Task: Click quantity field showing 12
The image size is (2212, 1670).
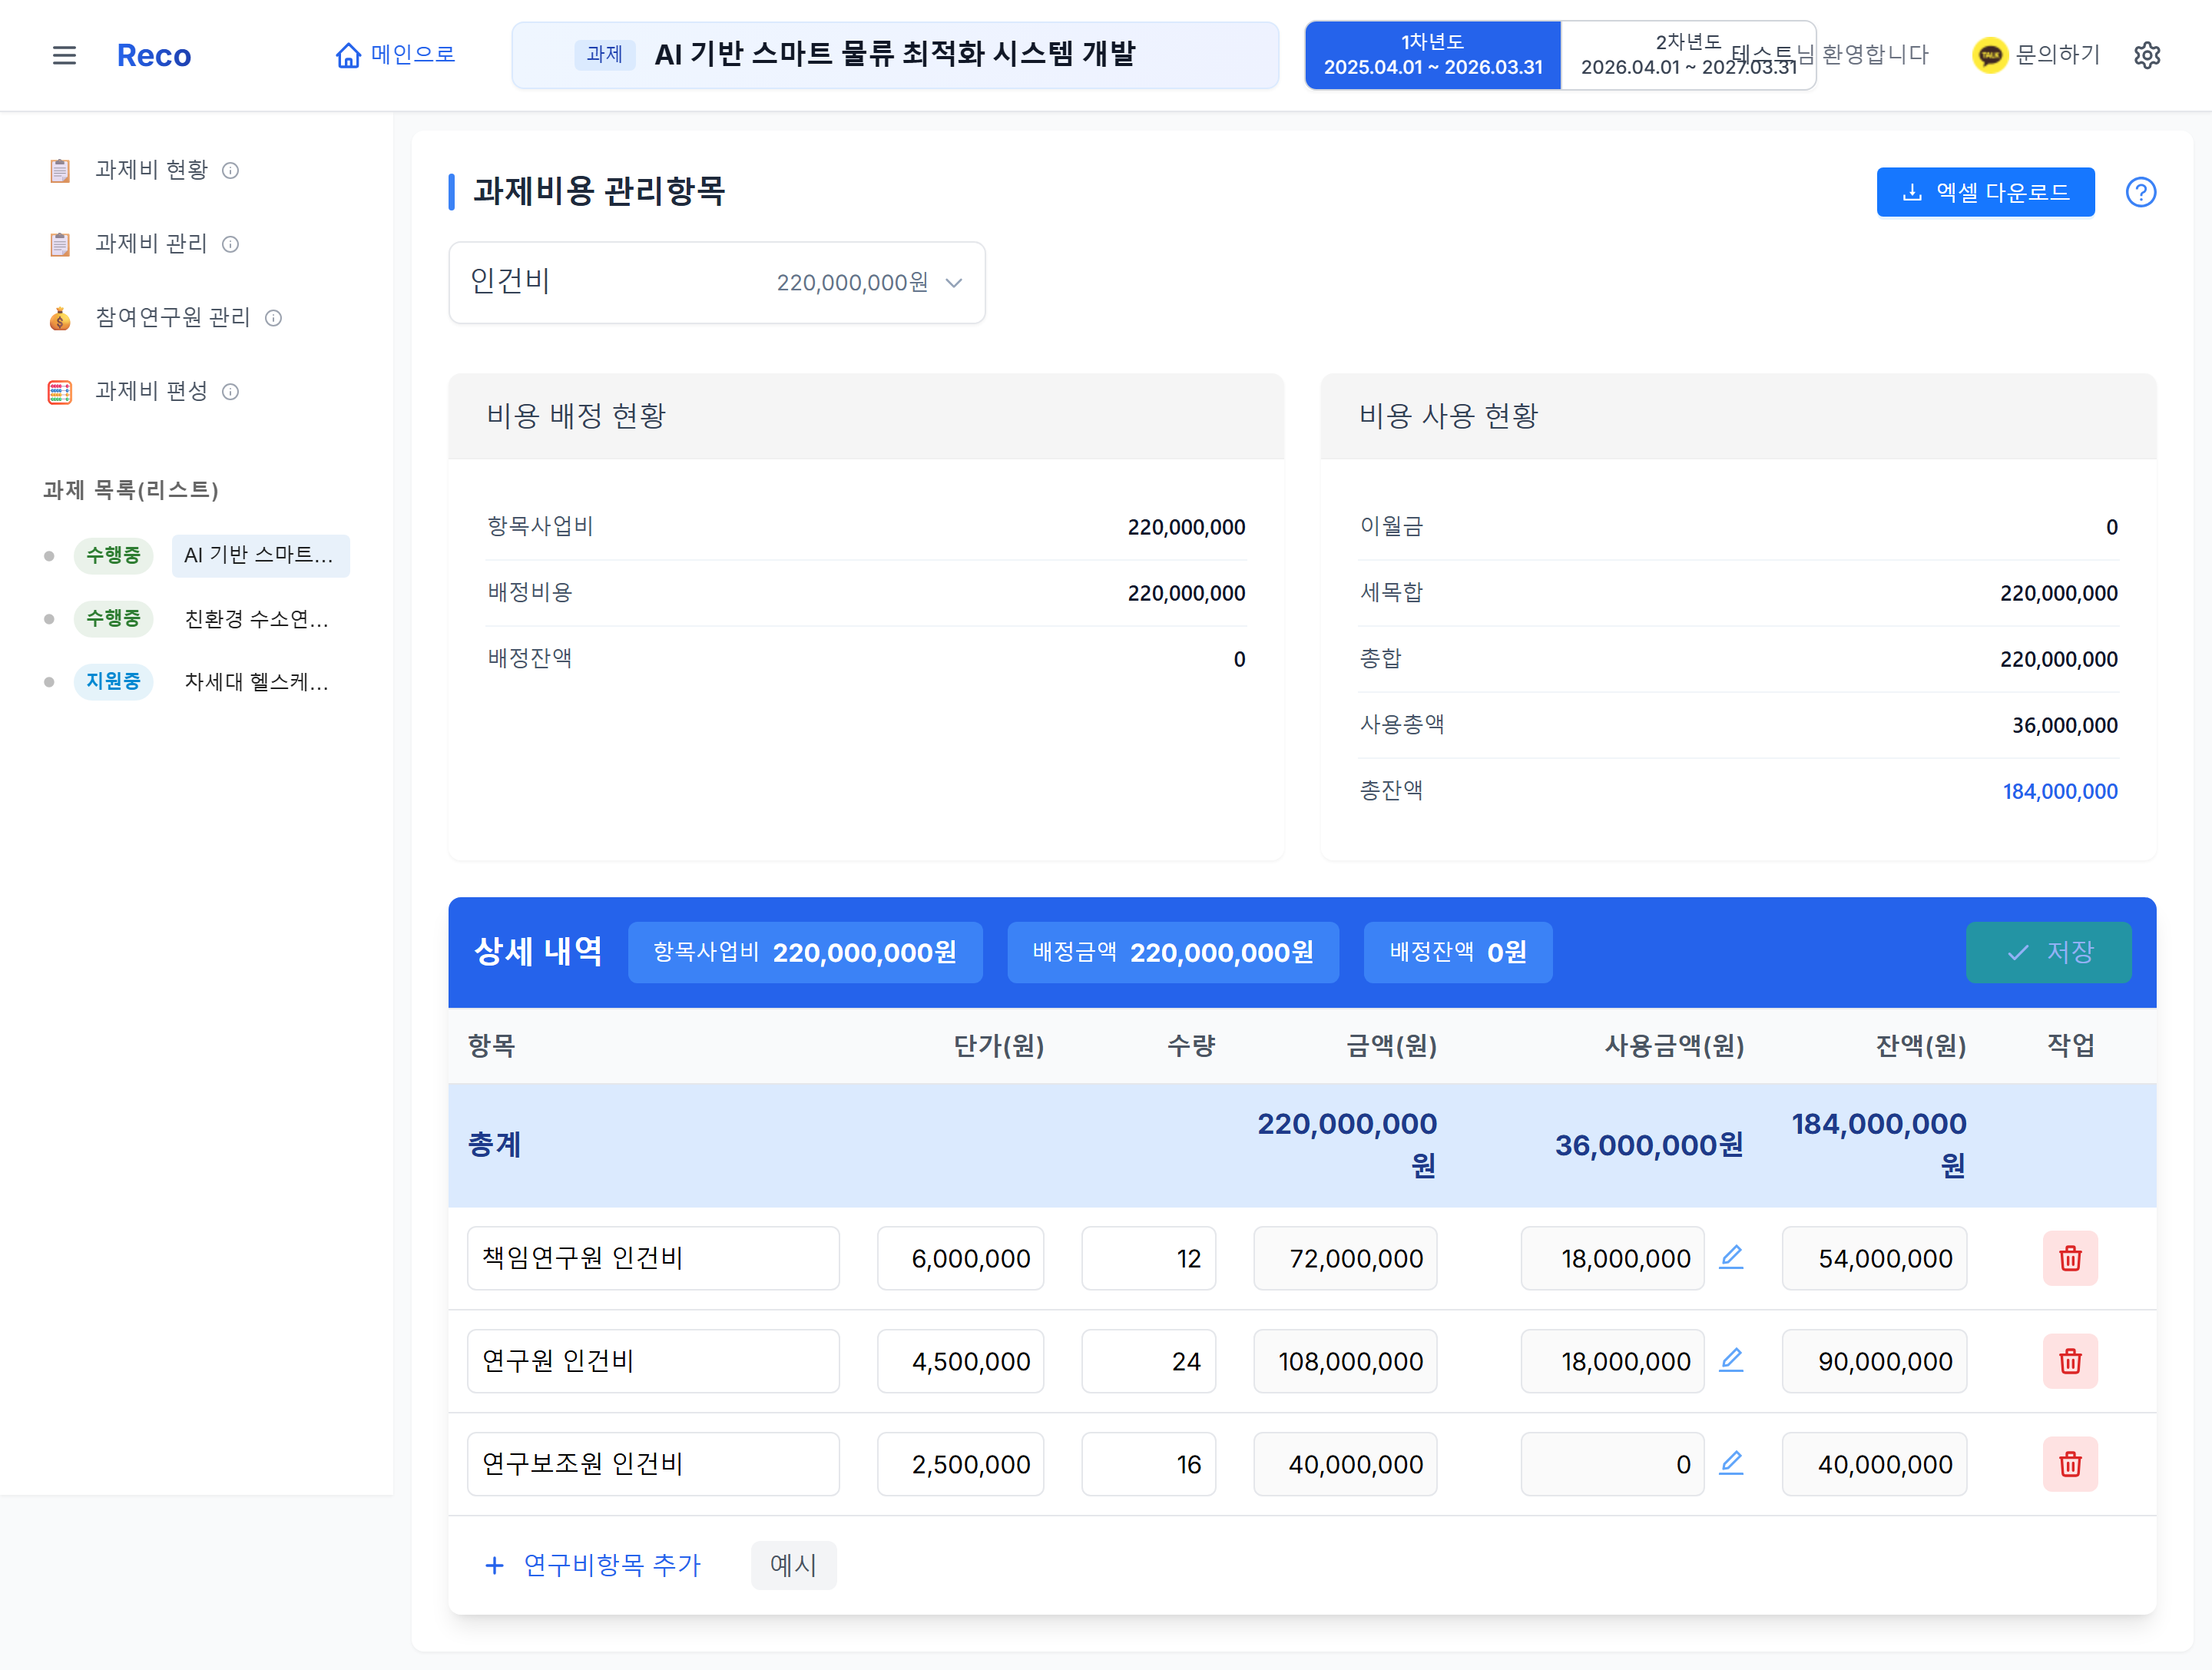Action: (1148, 1258)
